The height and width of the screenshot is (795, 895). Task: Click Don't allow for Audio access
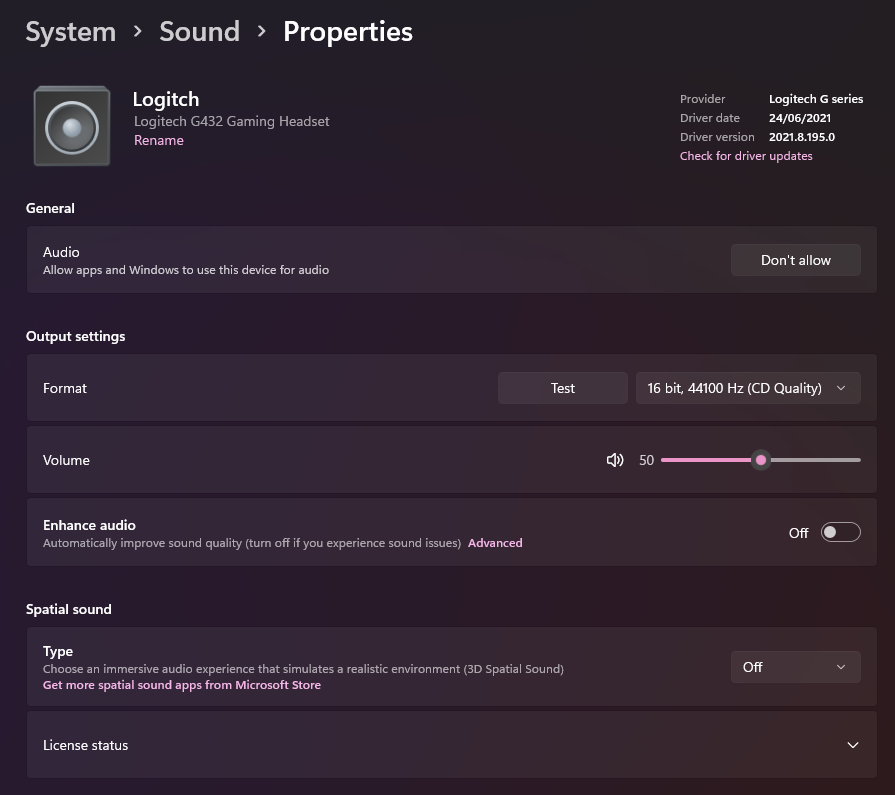pyautogui.click(x=795, y=260)
